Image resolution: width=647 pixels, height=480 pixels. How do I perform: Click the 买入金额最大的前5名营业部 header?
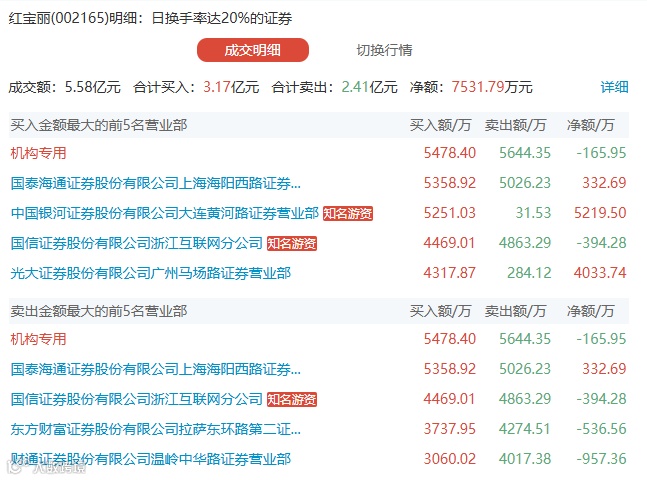click(x=99, y=125)
